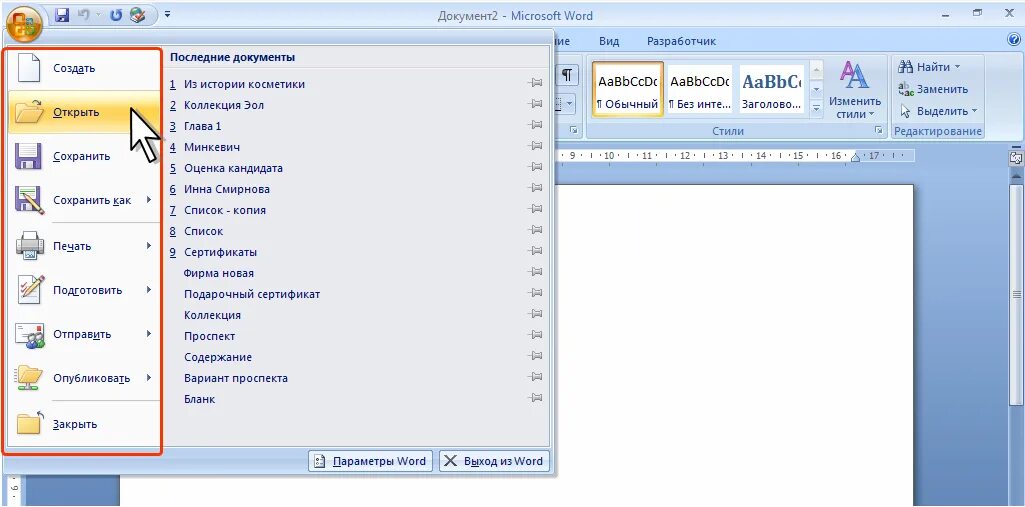This screenshot has height=507, width=1025.
Task: Pin Глава 1 to the list
Action: coord(535,125)
